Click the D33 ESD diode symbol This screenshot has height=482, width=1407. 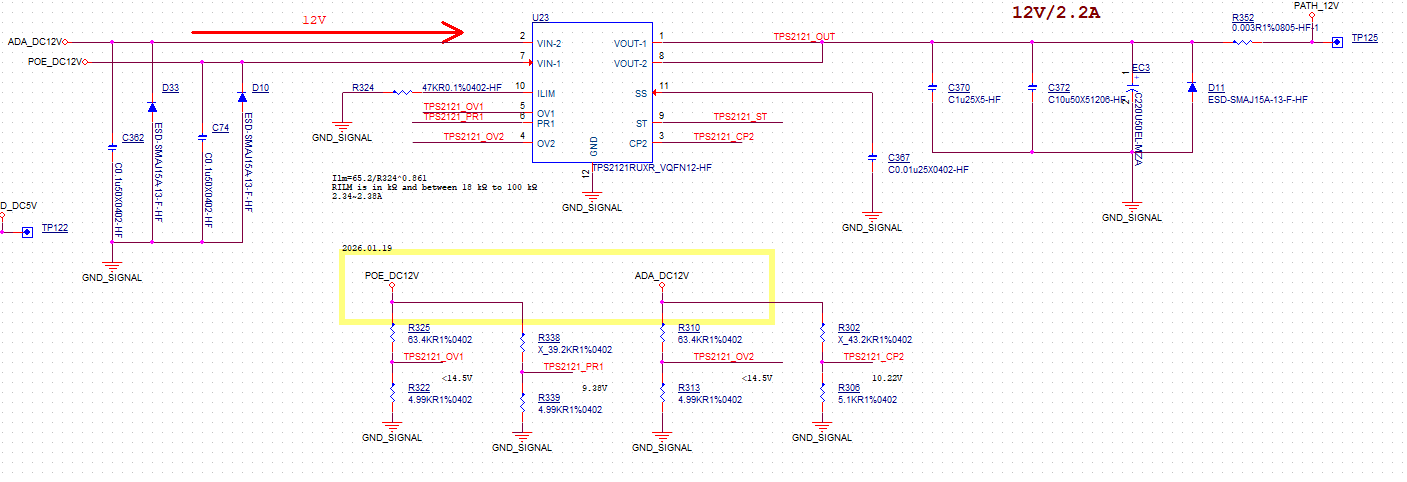[x=152, y=106]
